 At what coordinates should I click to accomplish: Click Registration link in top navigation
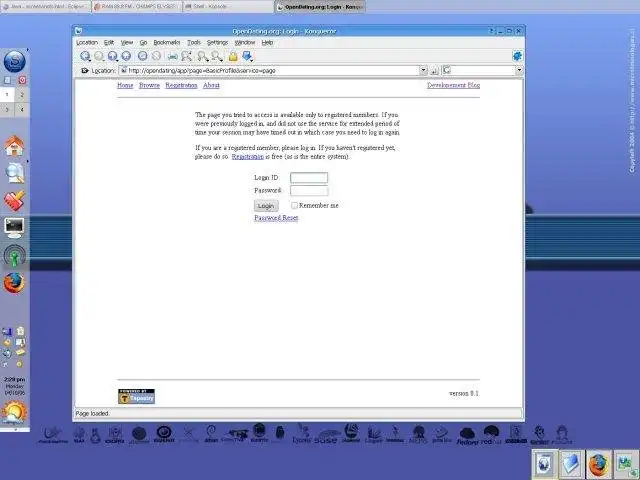(x=181, y=85)
